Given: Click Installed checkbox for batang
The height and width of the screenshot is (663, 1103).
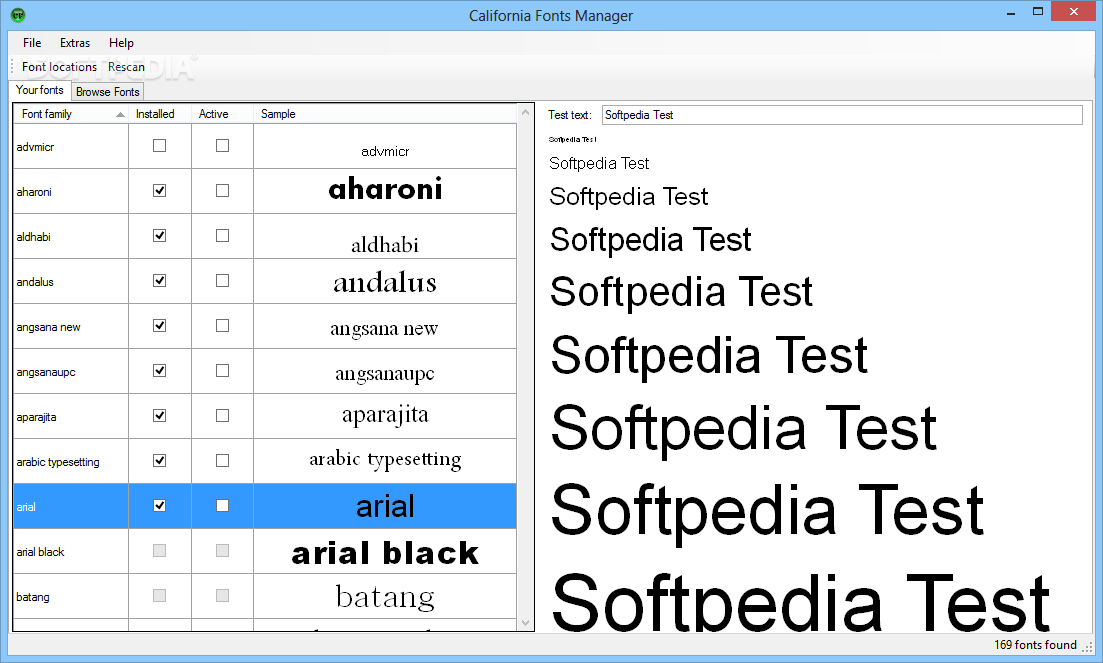Looking at the screenshot, I should [x=160, y=596].
